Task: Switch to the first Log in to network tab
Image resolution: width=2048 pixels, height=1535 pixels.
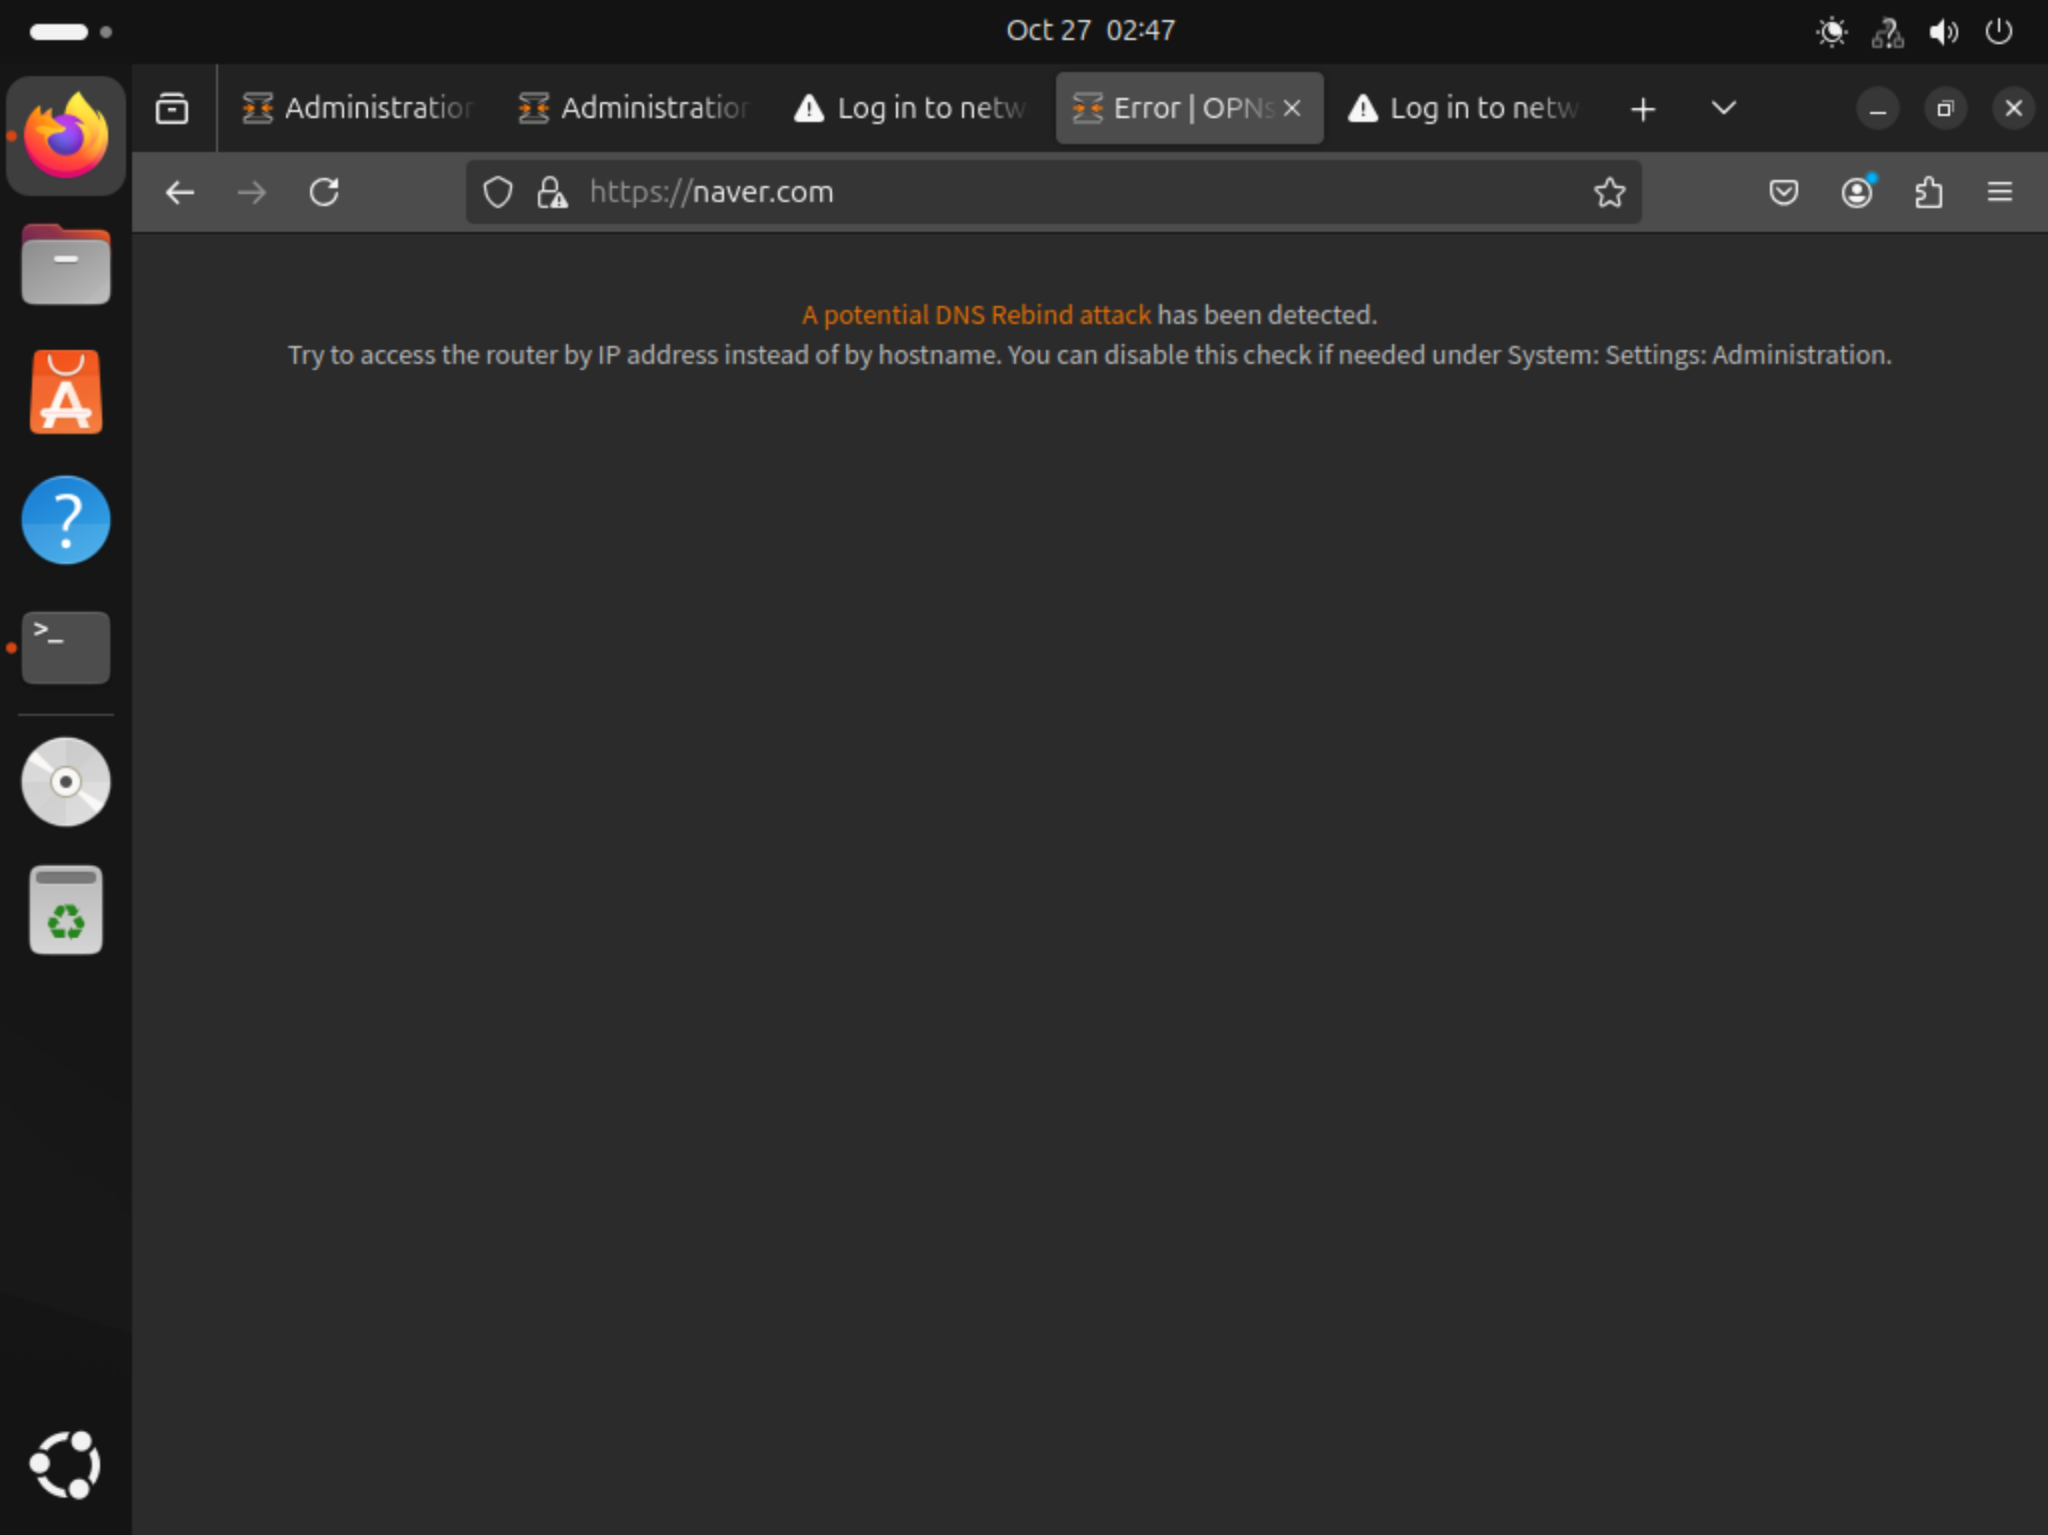Action: (x=909, y=108)
